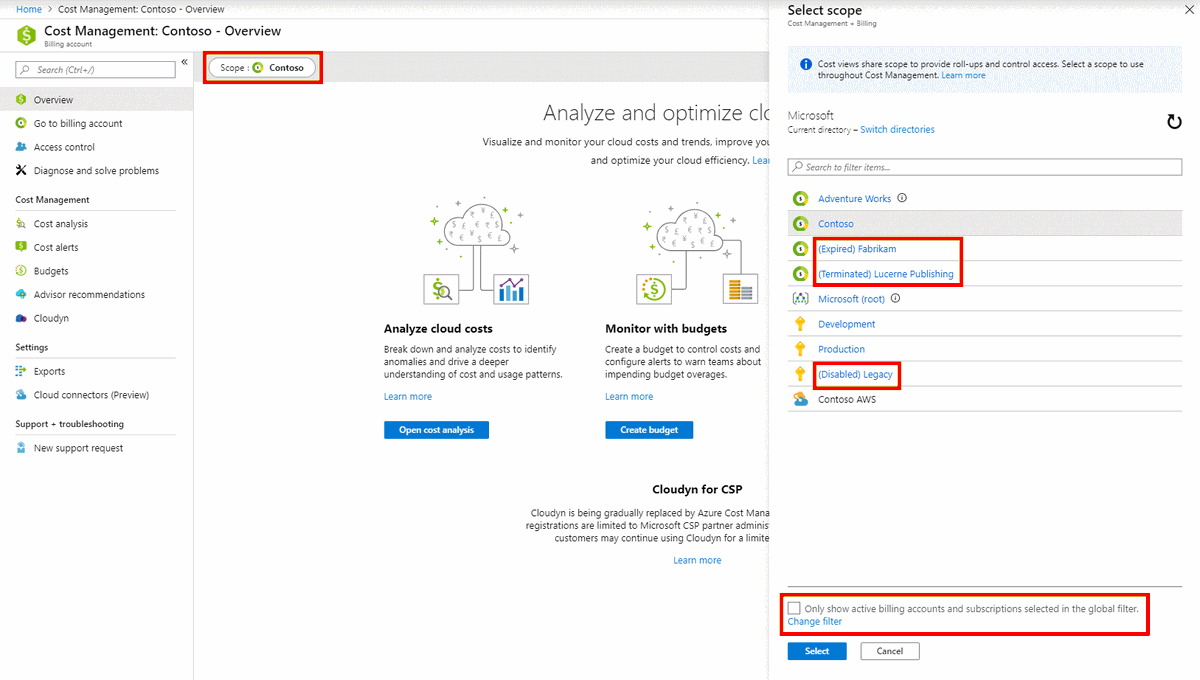Click the Adventure Works billing account icon
The width and height of the screenshot is (1200, 680).
click(800, 198)
